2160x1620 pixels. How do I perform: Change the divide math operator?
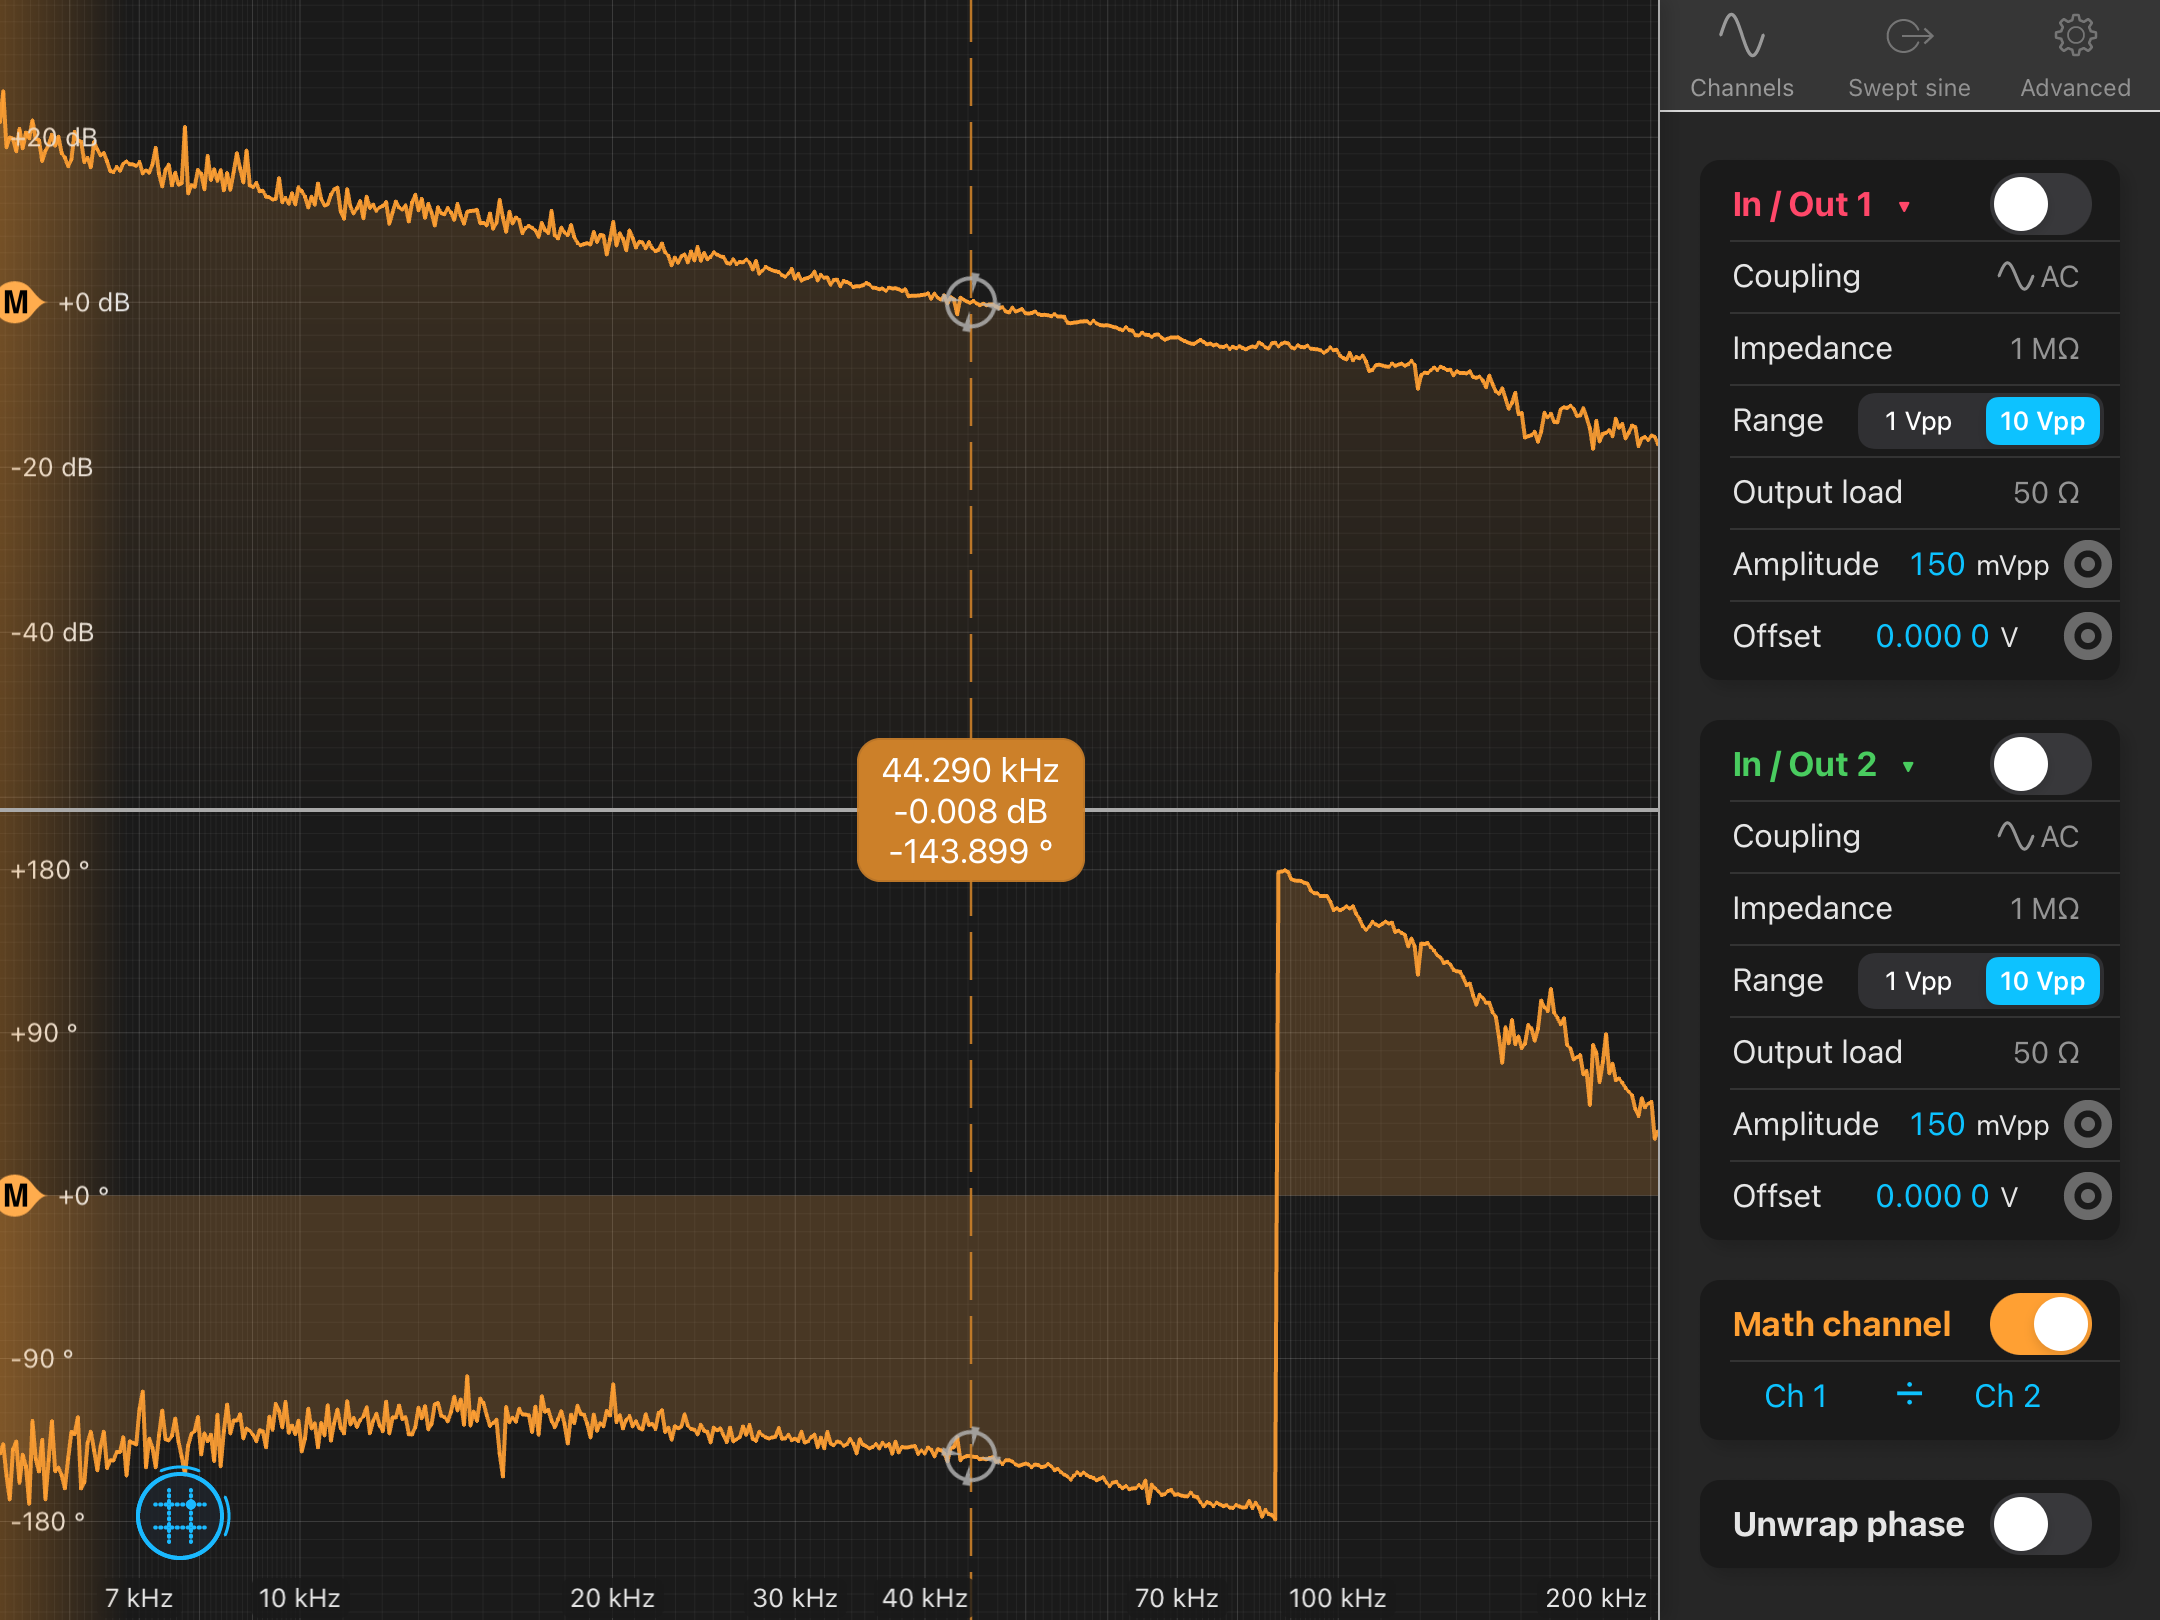1909,1394
